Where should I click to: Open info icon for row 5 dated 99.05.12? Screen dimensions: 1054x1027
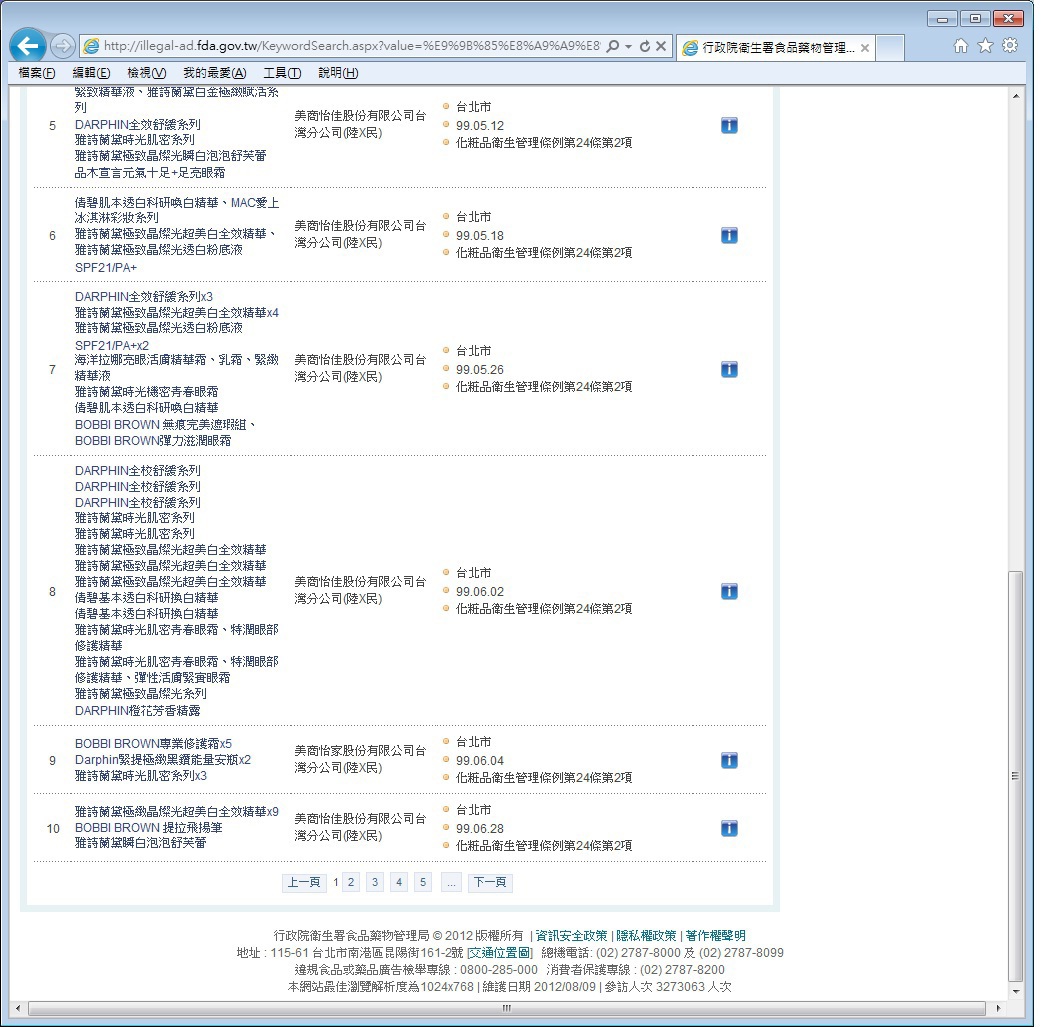729,125
